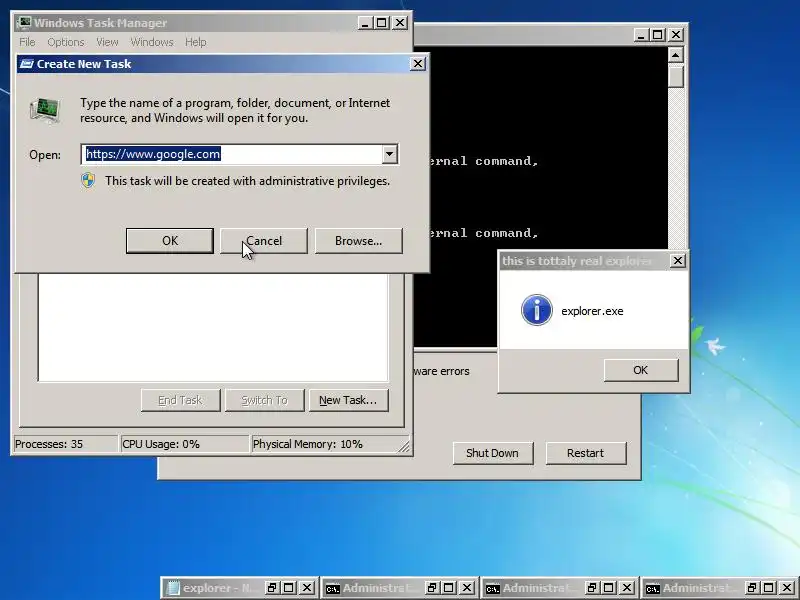Click the console window scrollbar thumb
This screenshot has width=800, height=600.
pos(676,77)
